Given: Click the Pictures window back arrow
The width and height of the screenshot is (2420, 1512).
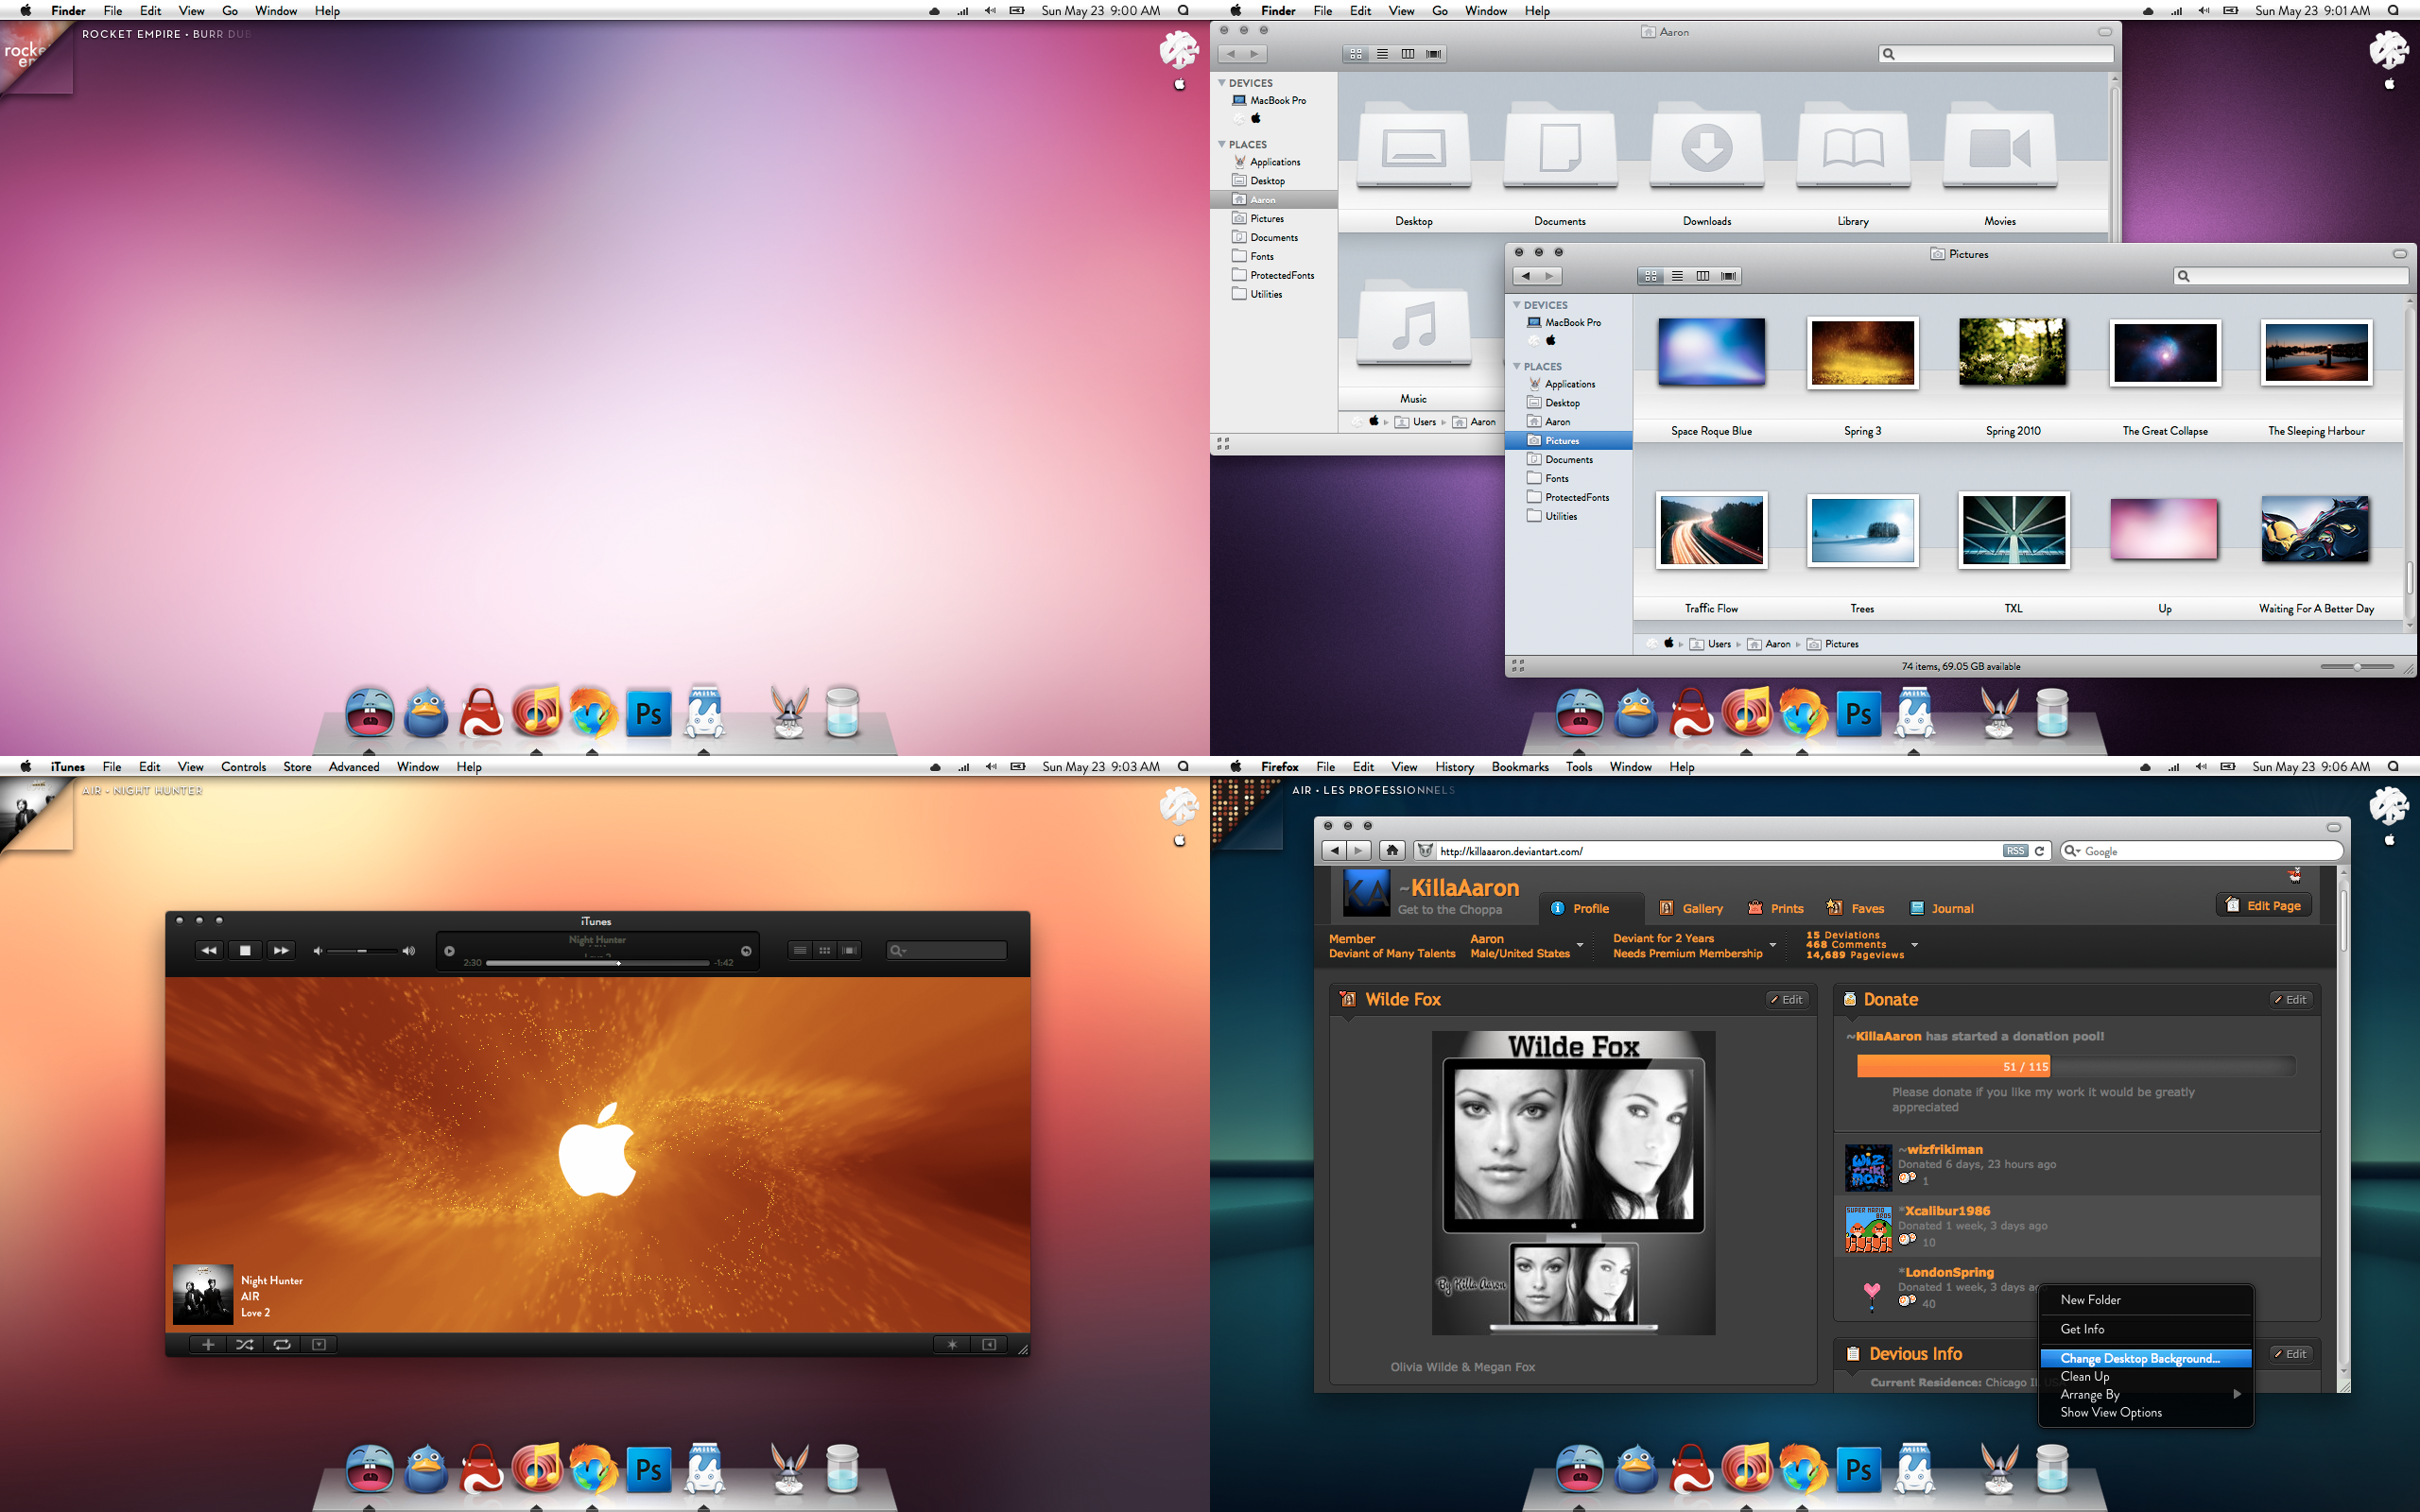Looking at the screenshot, I should tap(1526, 276).
